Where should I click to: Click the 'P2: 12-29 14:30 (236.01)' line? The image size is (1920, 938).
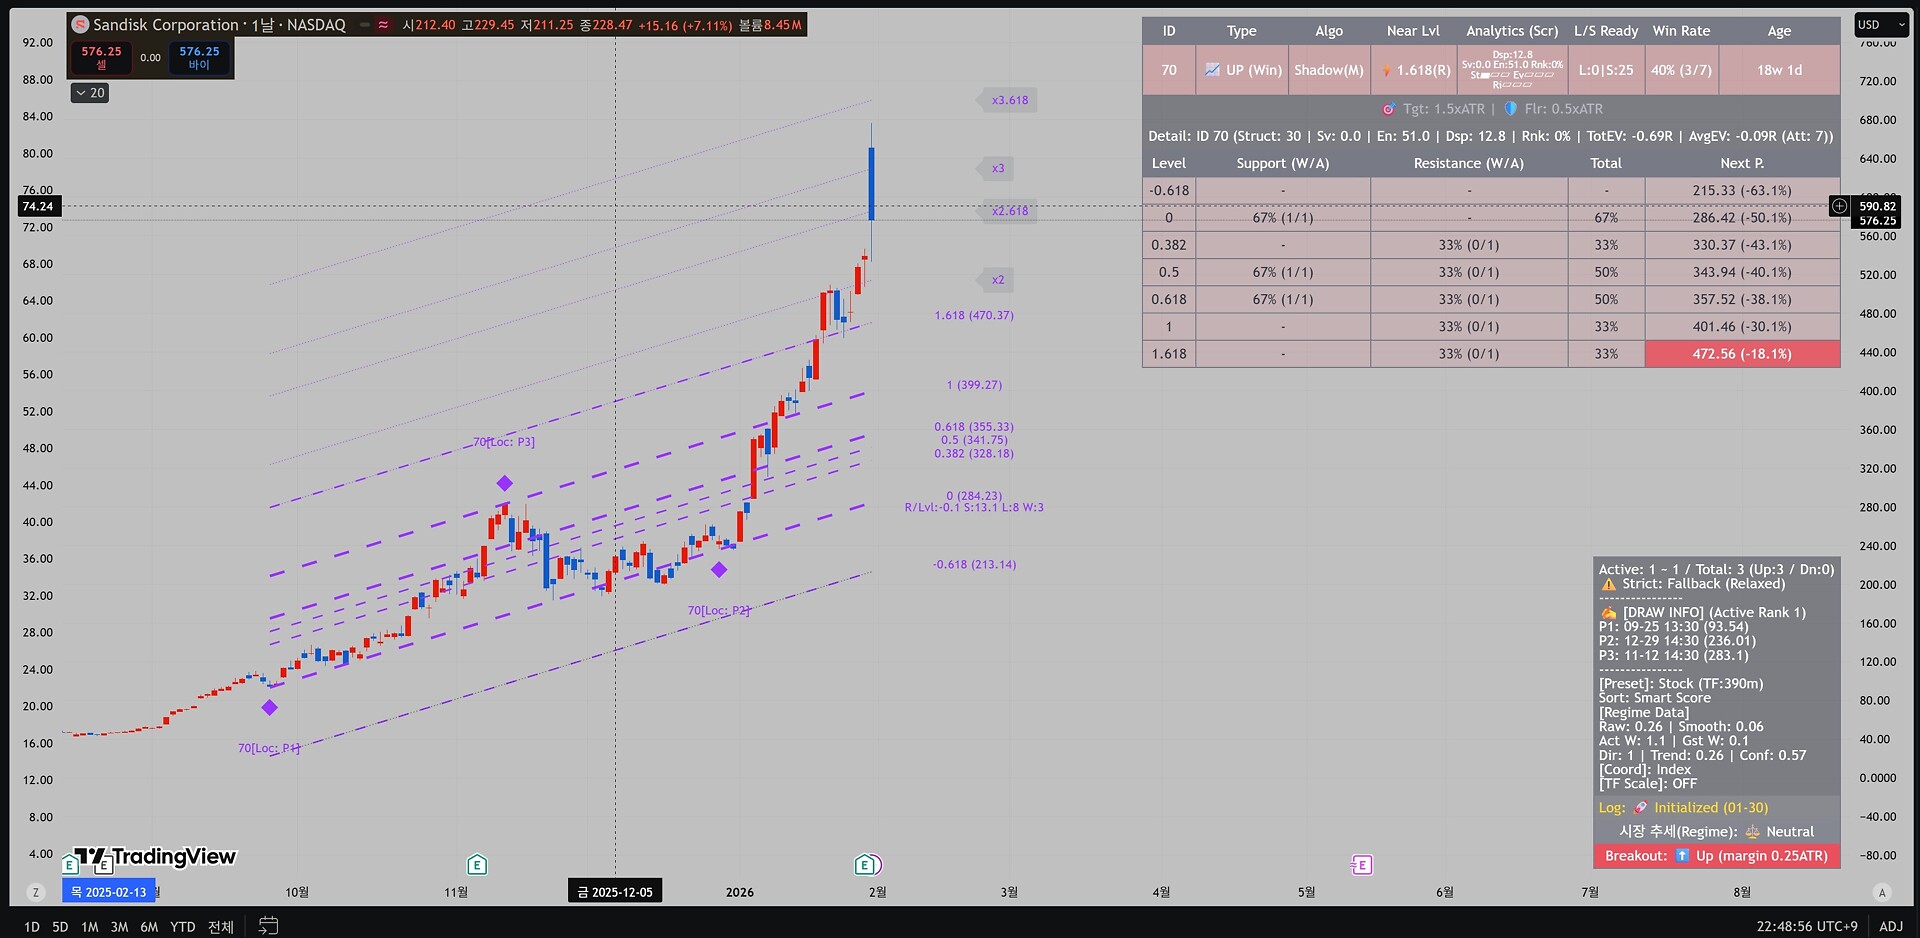pyautogui.click(x=1677, y=641)
